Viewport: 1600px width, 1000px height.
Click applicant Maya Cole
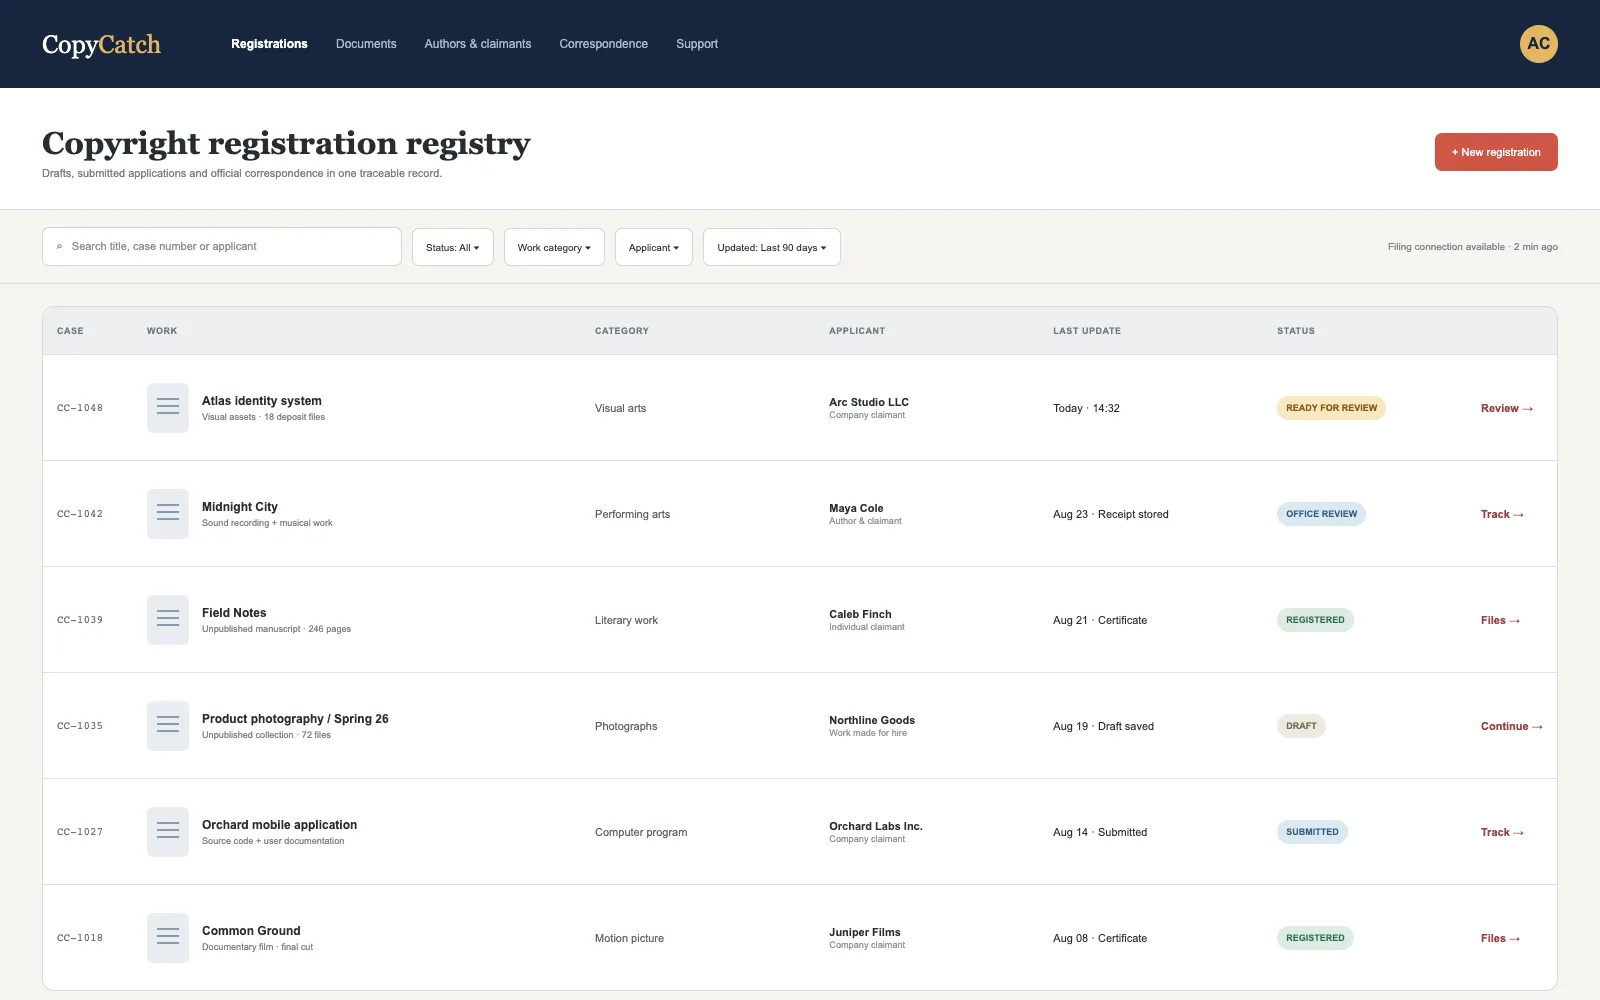[x=856, y=508]
